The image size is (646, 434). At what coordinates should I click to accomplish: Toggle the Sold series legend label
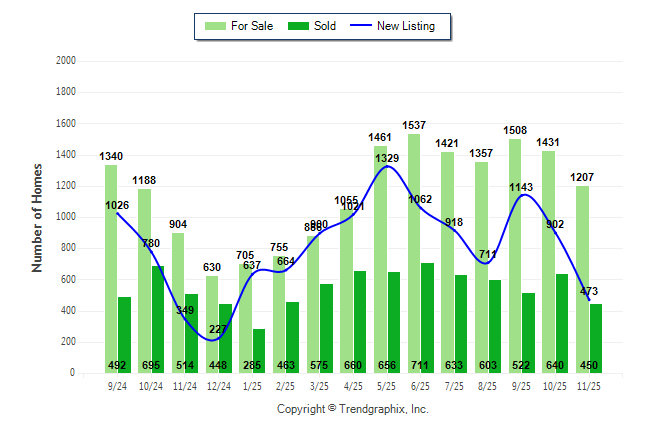click(x=325, y=26)
